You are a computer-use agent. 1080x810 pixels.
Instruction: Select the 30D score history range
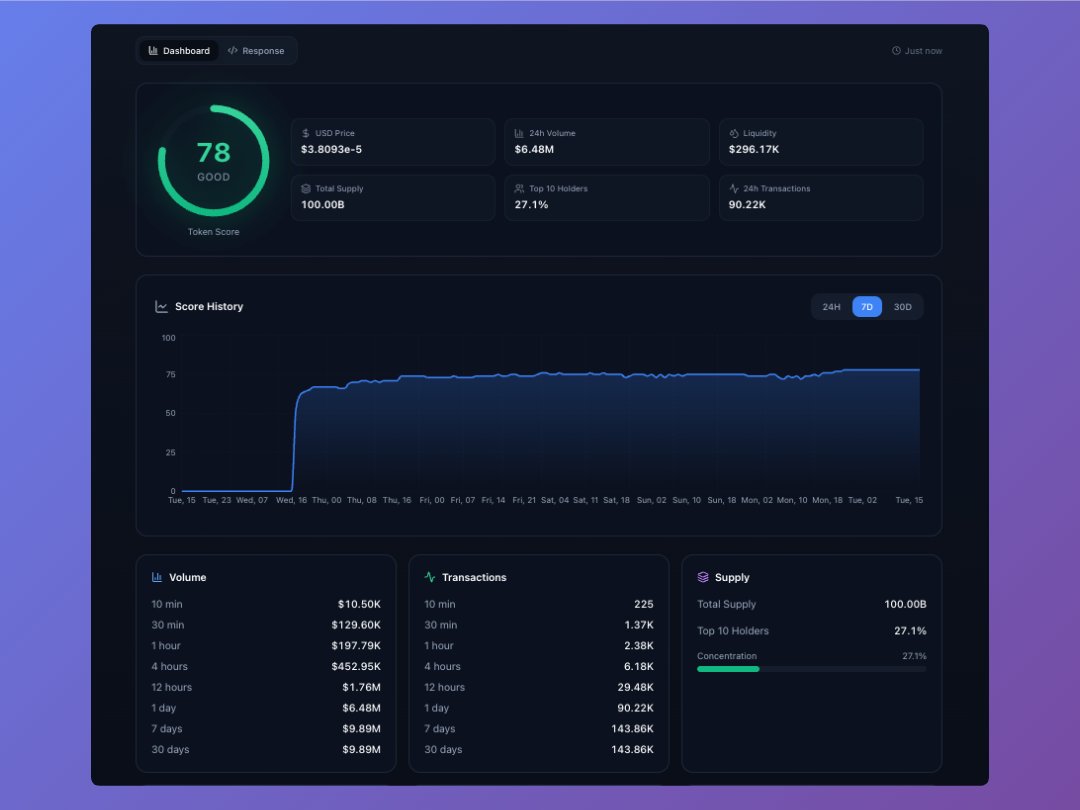[902, 307]
